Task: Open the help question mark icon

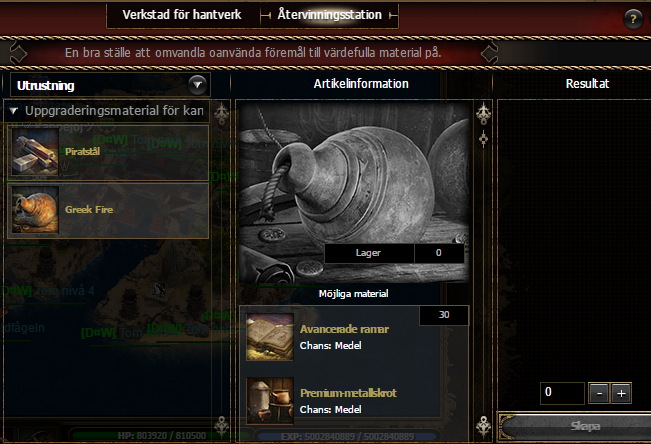Action: (x=633, y=19)
